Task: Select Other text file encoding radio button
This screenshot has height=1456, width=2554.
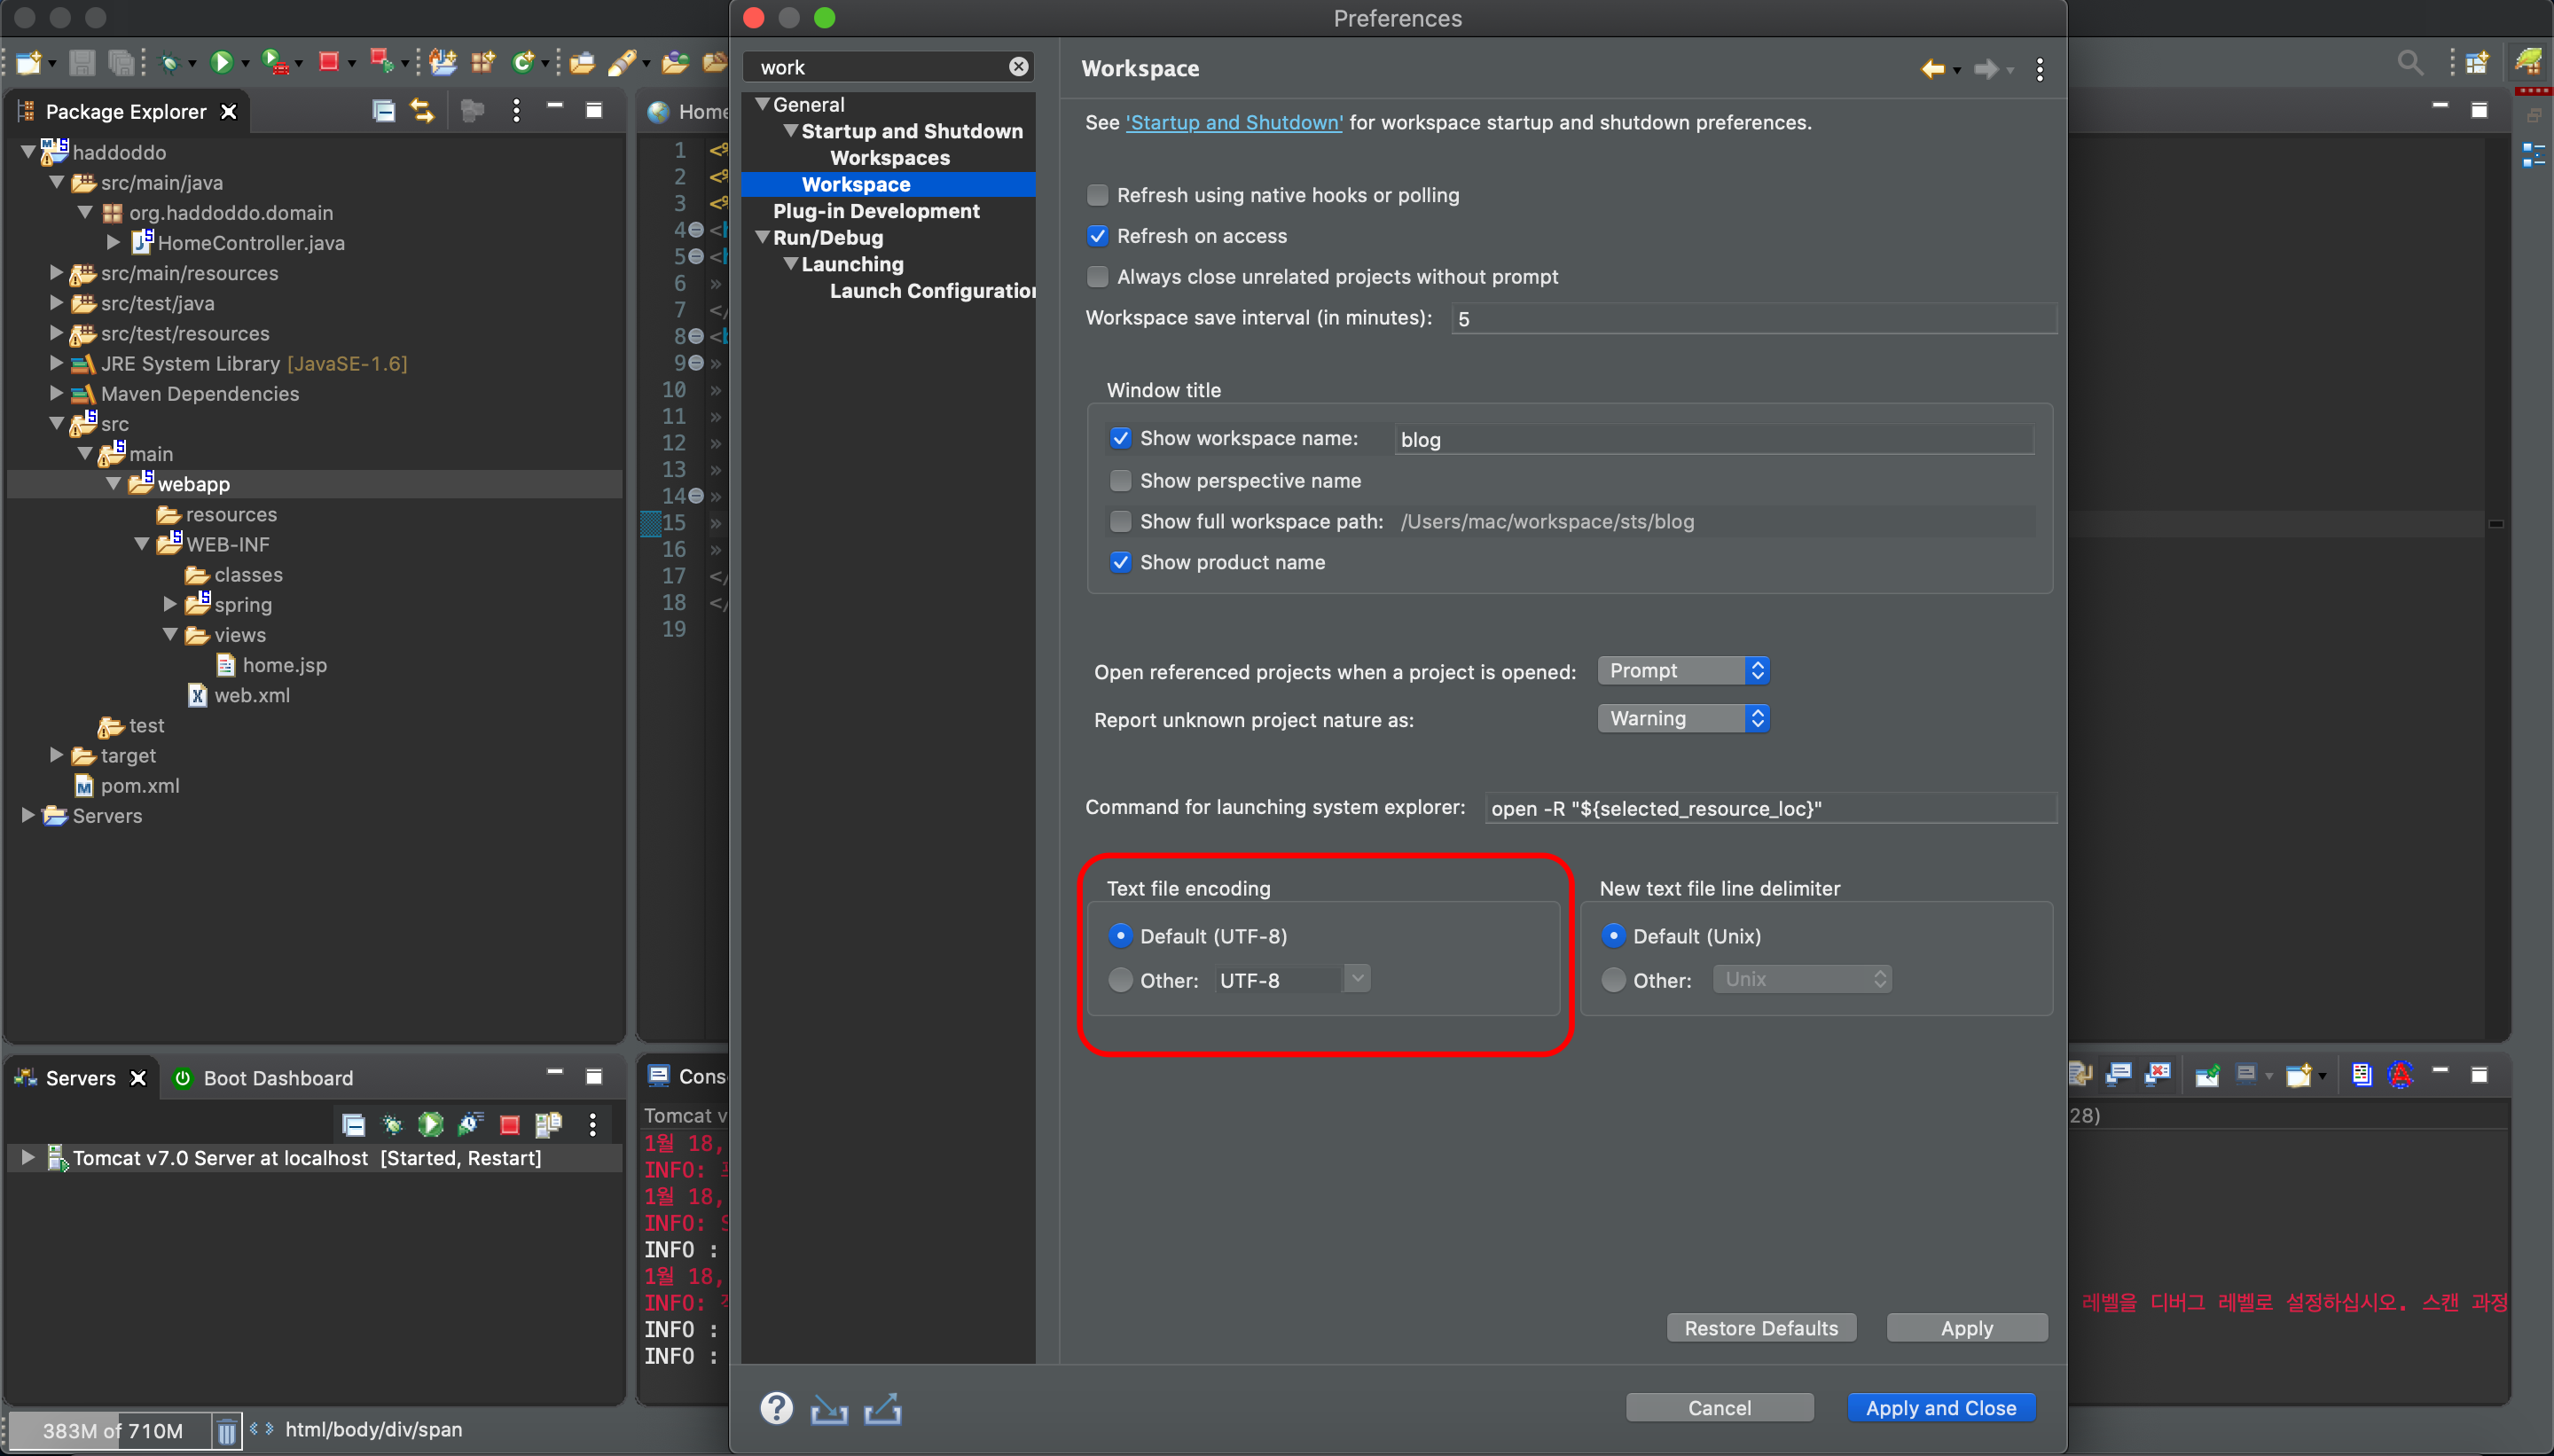Action: pyautogui.click(x=1120, y=979)
